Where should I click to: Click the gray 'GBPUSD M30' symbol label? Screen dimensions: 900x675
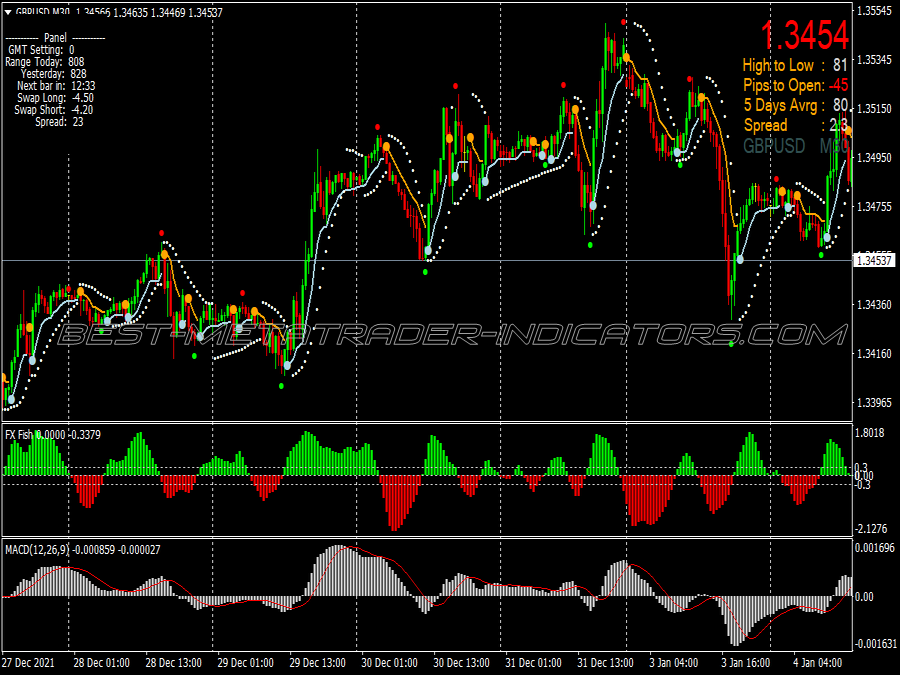click(796, 146)
